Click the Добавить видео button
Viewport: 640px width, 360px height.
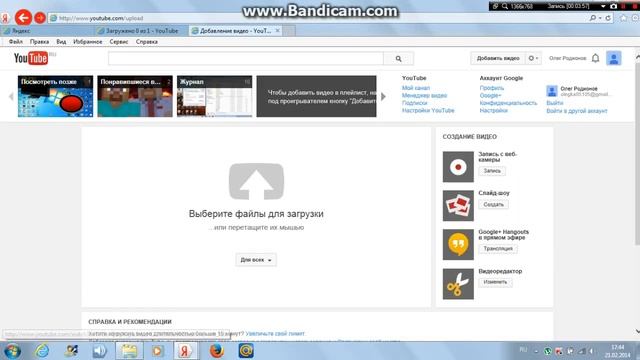(498, 58)
